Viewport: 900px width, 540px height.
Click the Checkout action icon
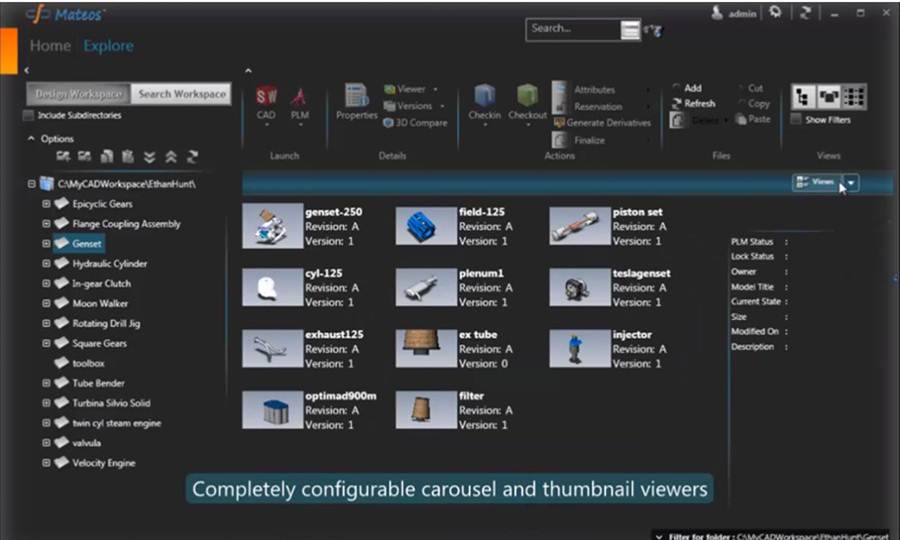(527, 98)
